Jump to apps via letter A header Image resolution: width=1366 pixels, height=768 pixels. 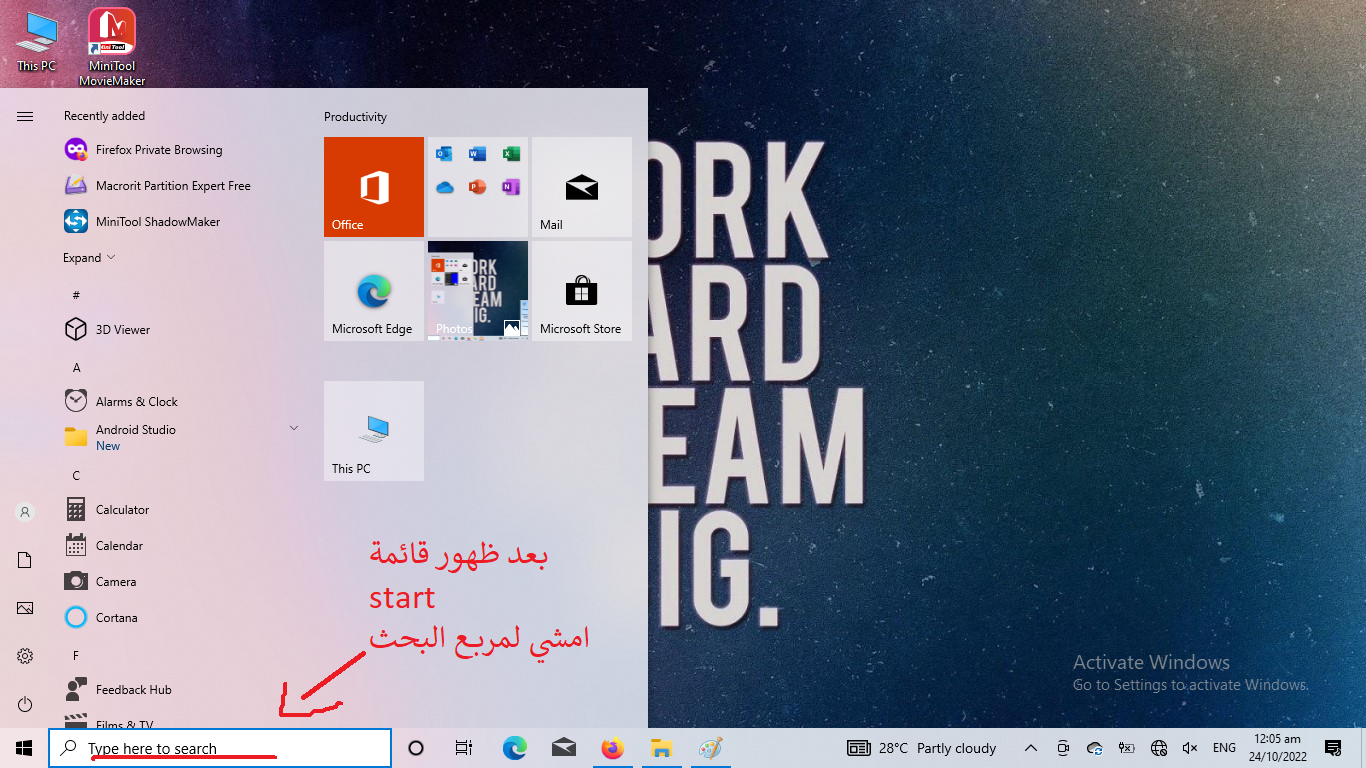(x=77, y=368)
